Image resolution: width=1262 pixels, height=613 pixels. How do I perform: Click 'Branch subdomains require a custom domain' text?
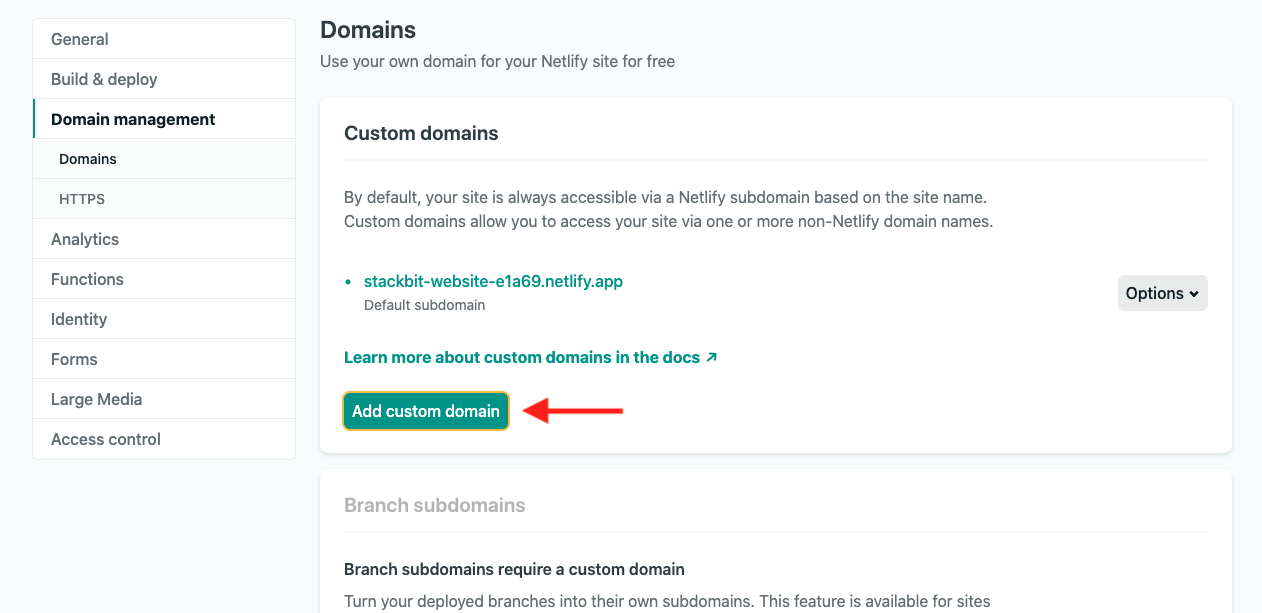pos(514,569)
